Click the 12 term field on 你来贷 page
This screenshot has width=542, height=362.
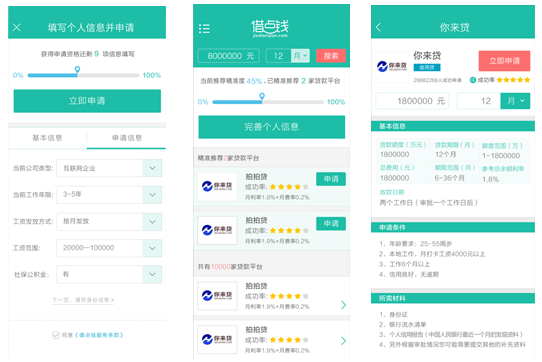(x=479, y=101)
